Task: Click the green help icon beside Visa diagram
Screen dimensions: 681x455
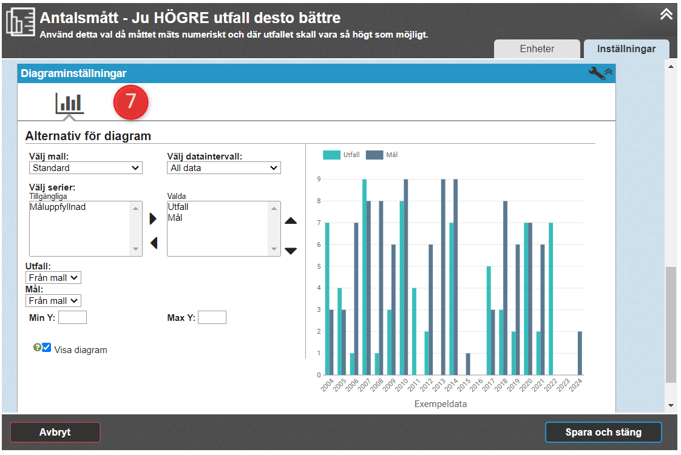Action: click(x=36, y=348)
